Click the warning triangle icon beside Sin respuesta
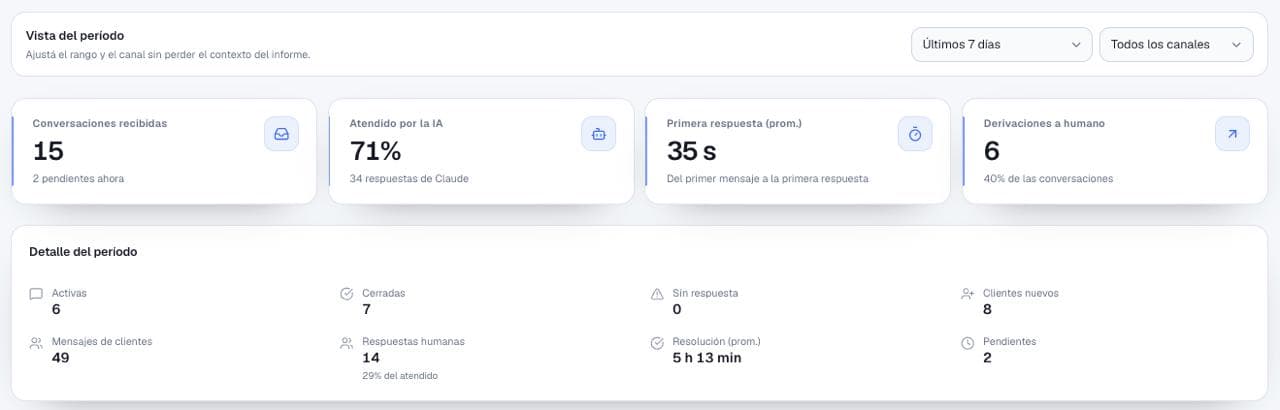This screenshot has height=410, width=1280. [657, 294]
